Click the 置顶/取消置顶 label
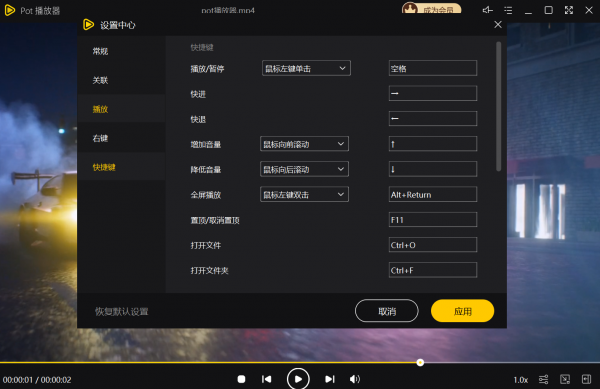This screenshot has width=600, height=389. (x=215, y=220)
